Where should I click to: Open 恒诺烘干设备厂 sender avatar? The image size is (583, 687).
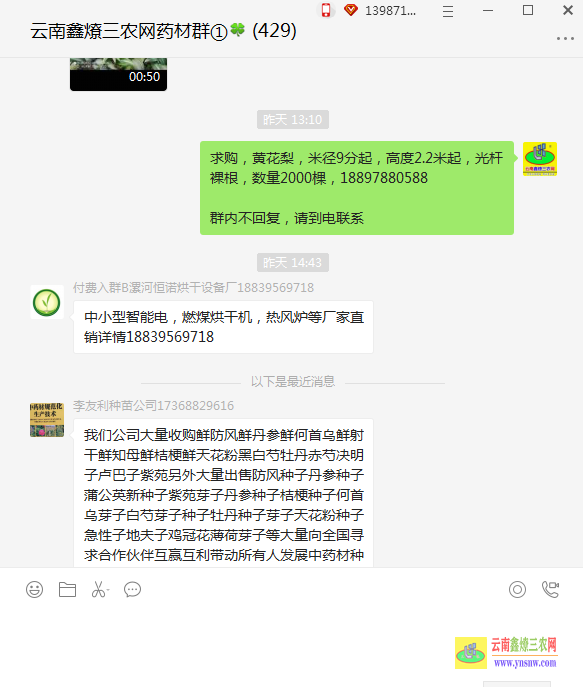pyautogui.click(x=47, y=302)
